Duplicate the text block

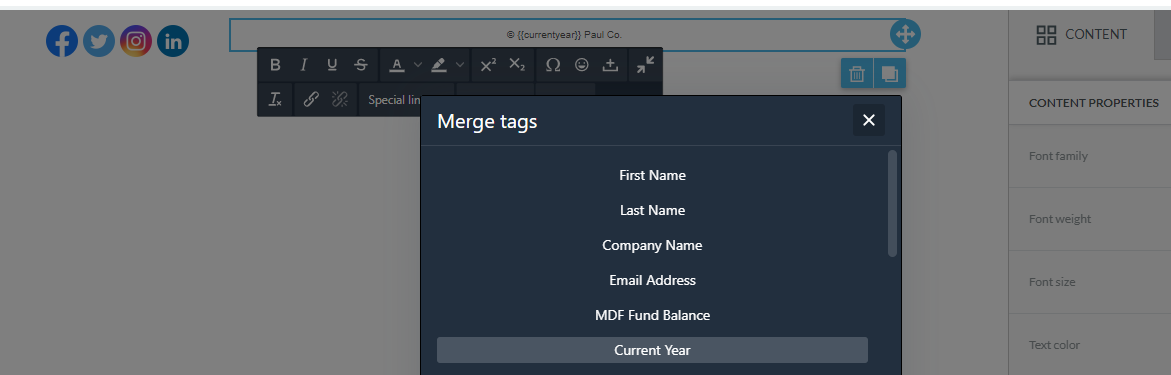[889, 73]
